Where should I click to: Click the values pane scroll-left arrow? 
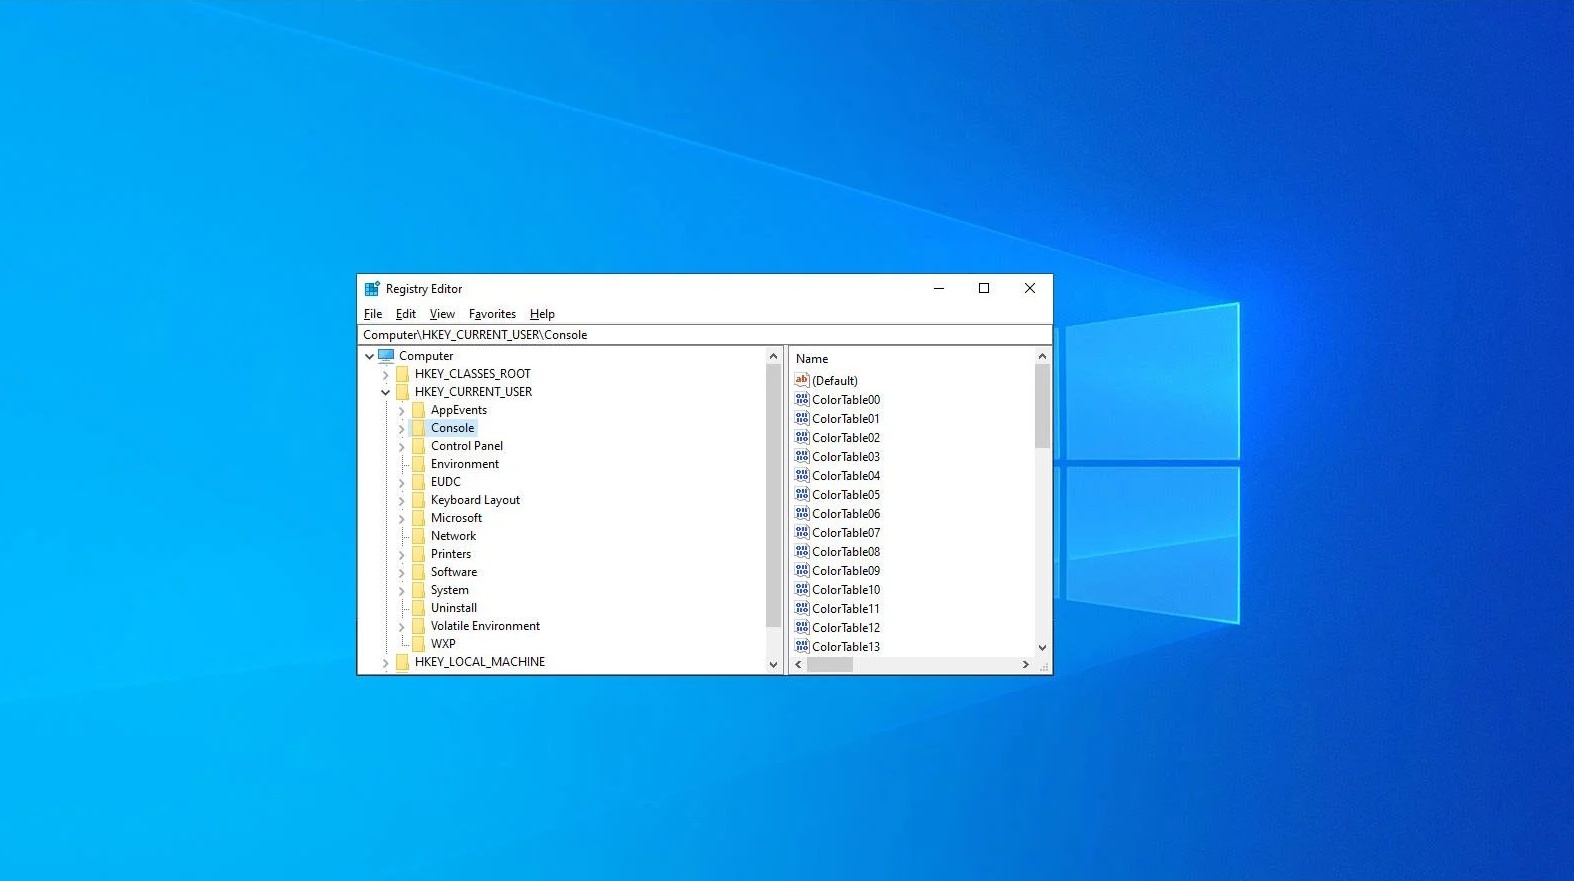pyautogui.click(x=798, y=664)
